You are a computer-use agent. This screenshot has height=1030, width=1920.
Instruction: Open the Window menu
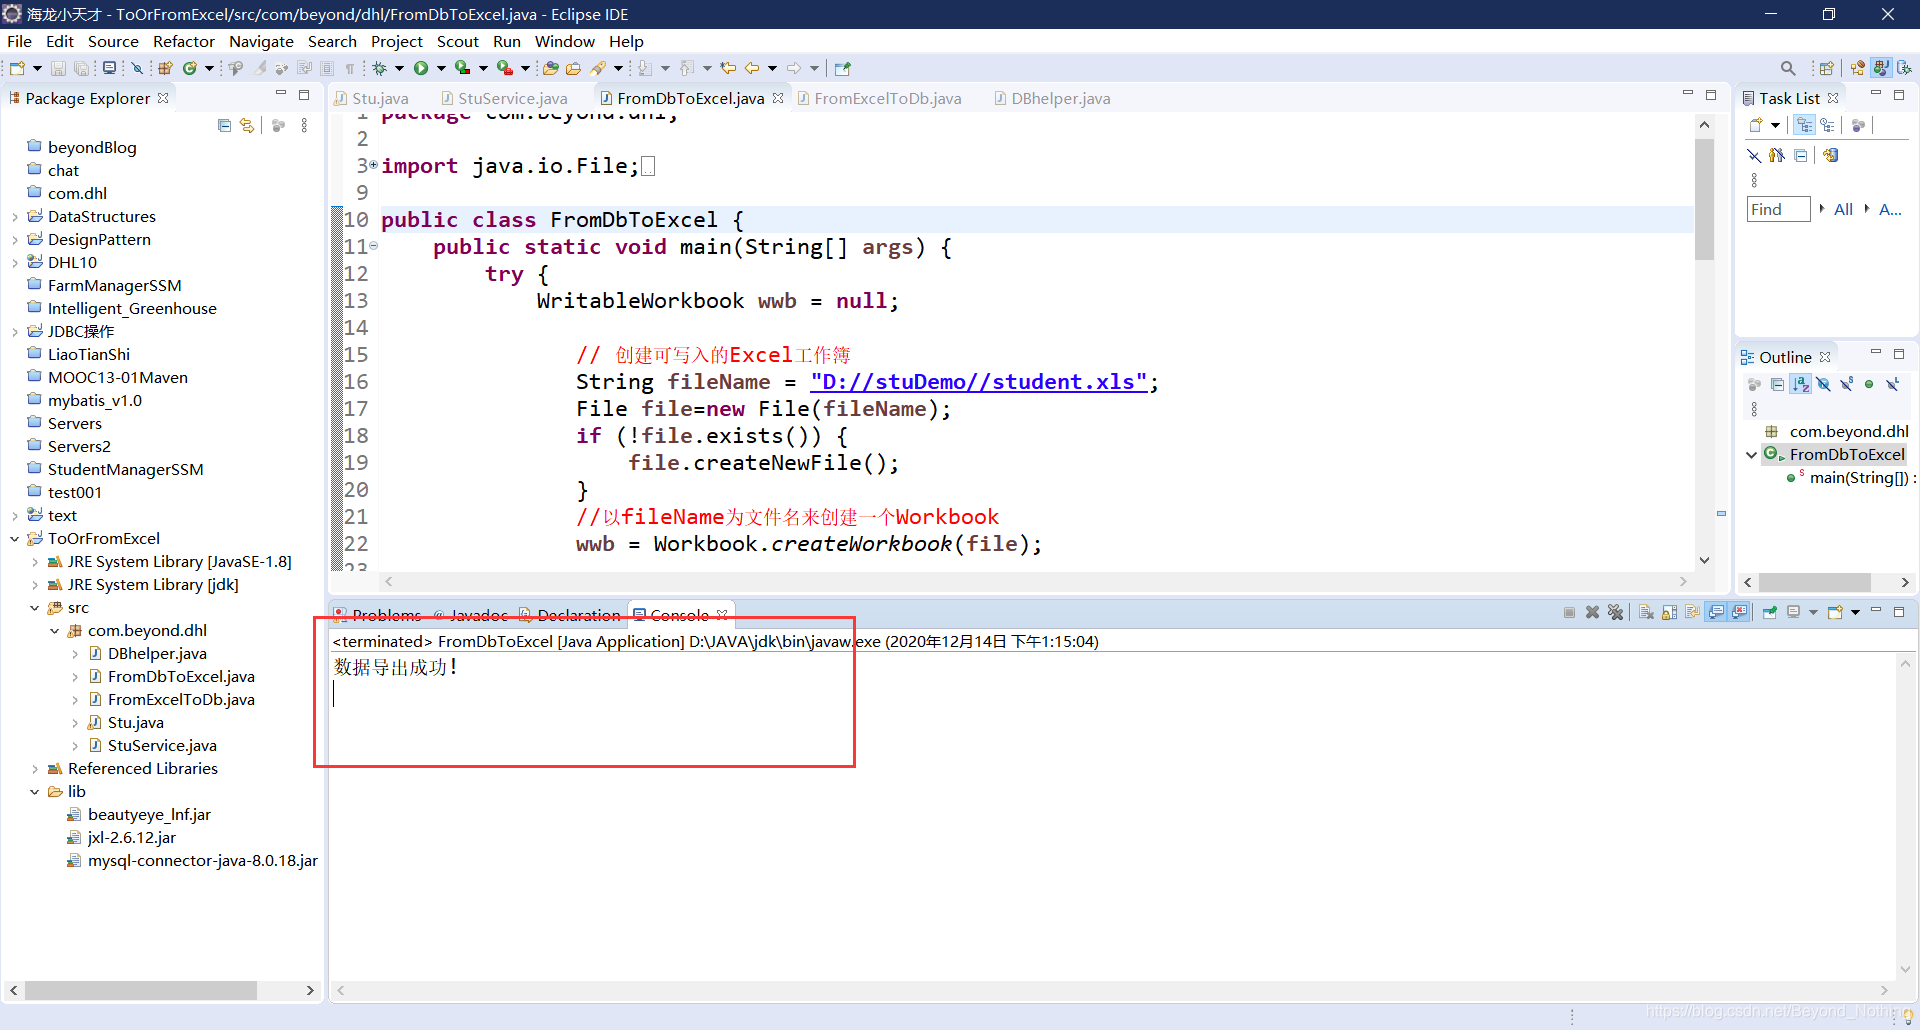(x=565, y=41)
